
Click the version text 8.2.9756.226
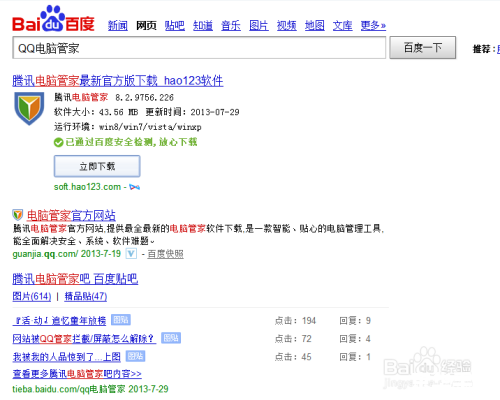[144, 97]
